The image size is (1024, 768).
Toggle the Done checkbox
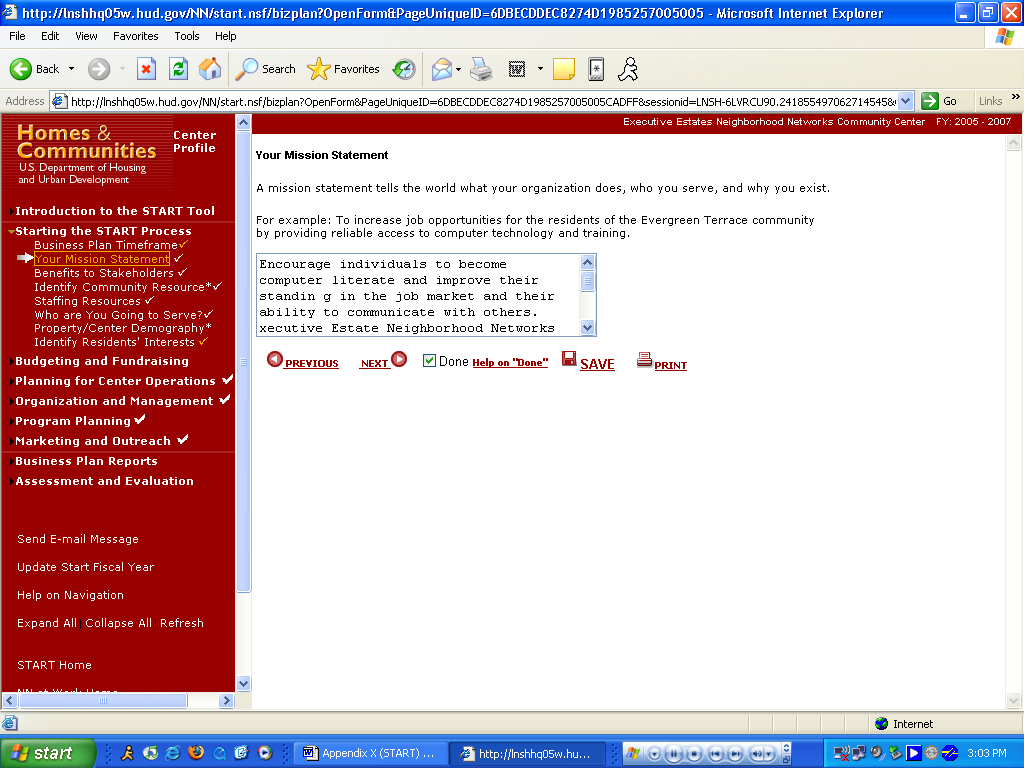coord(429,360)
